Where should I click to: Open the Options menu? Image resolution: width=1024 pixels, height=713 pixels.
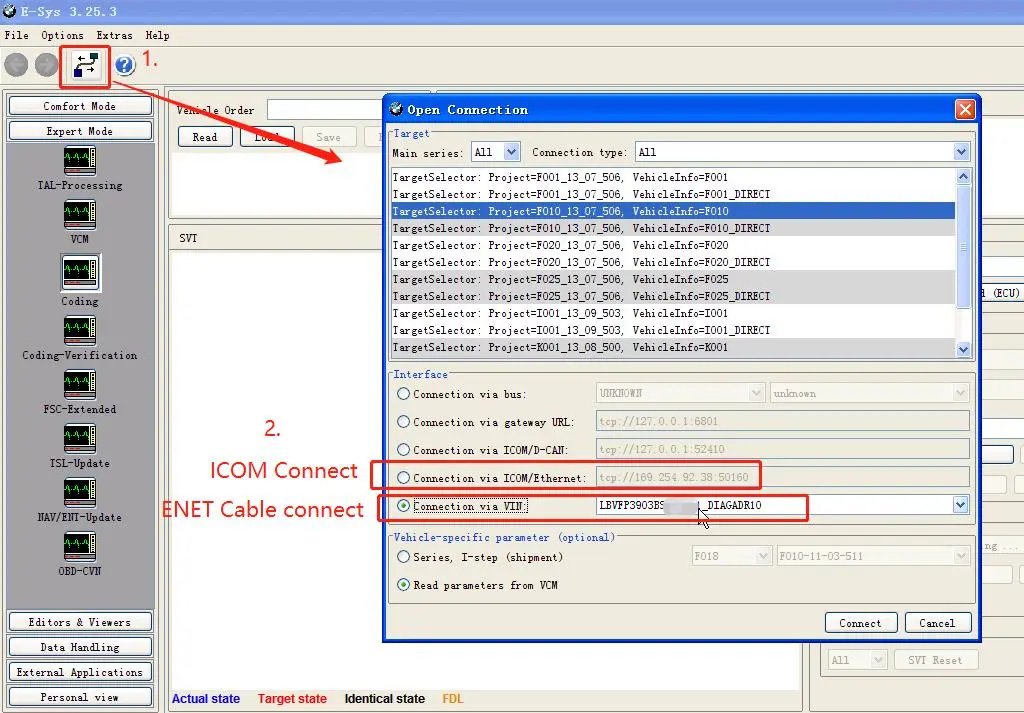pyautogui.click(x=62, y=35)
